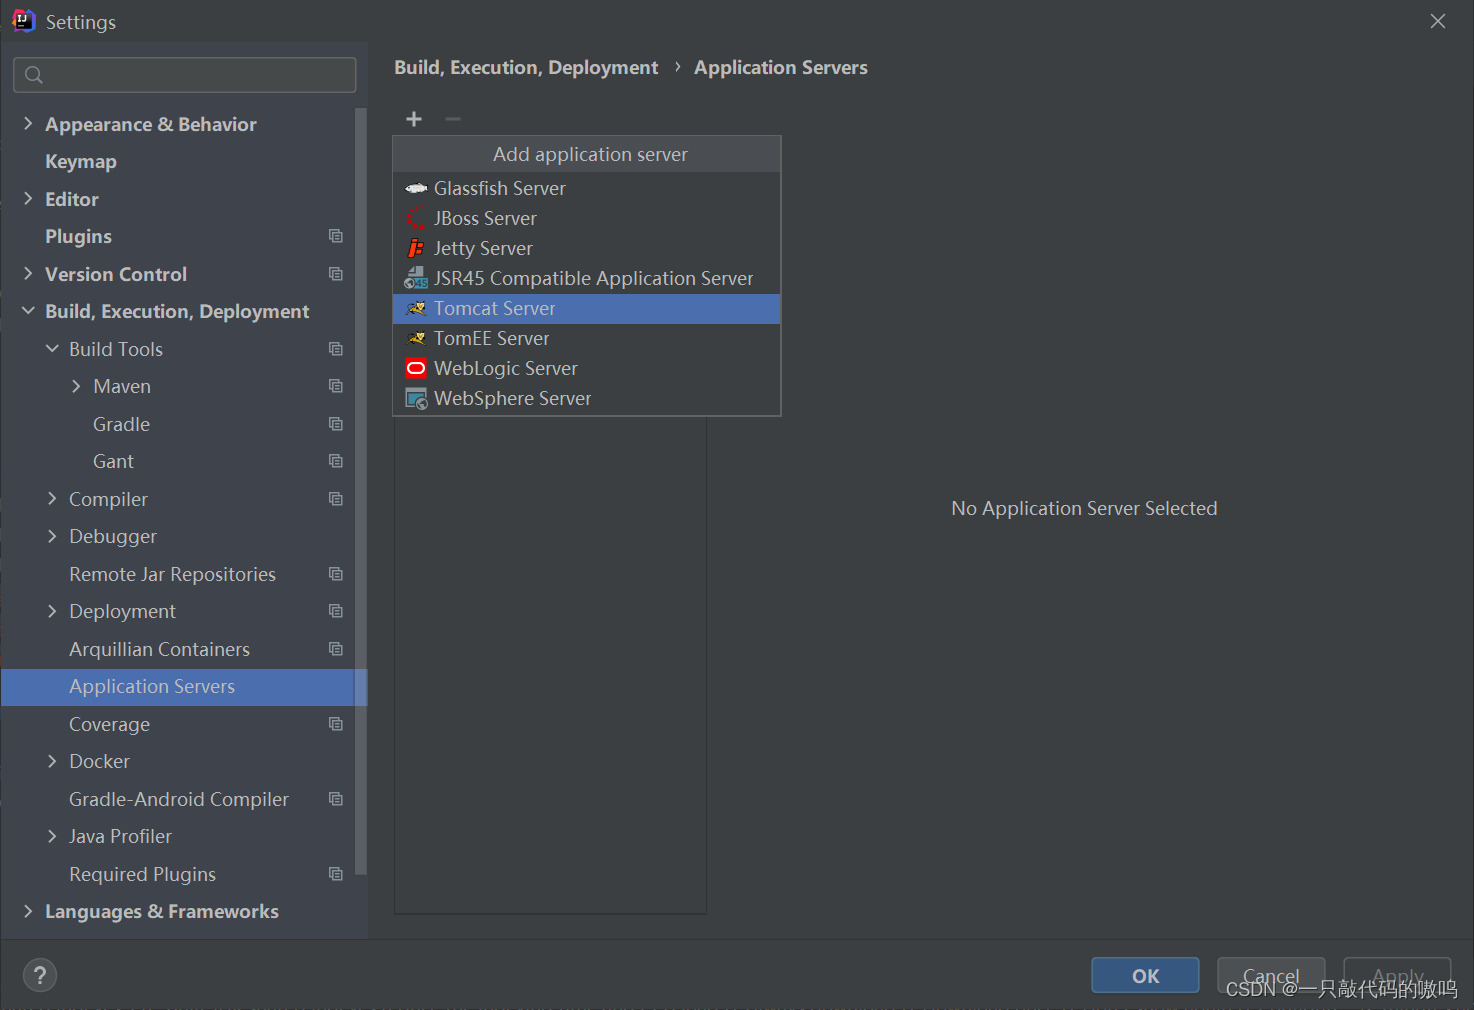Viewport: 1474px width, 1010px height.
Task: Click project-level icon next to Build Tools
Action: coord(336,349)
